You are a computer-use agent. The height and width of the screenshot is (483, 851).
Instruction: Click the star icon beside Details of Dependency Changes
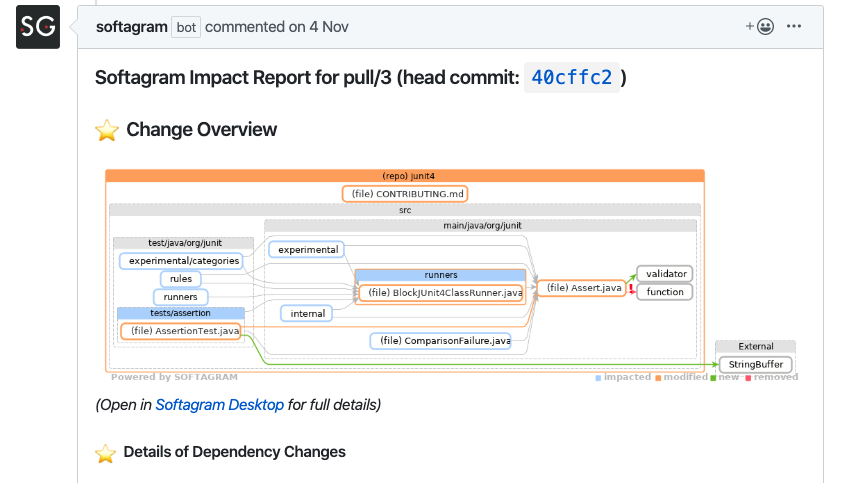click(105, 453)
